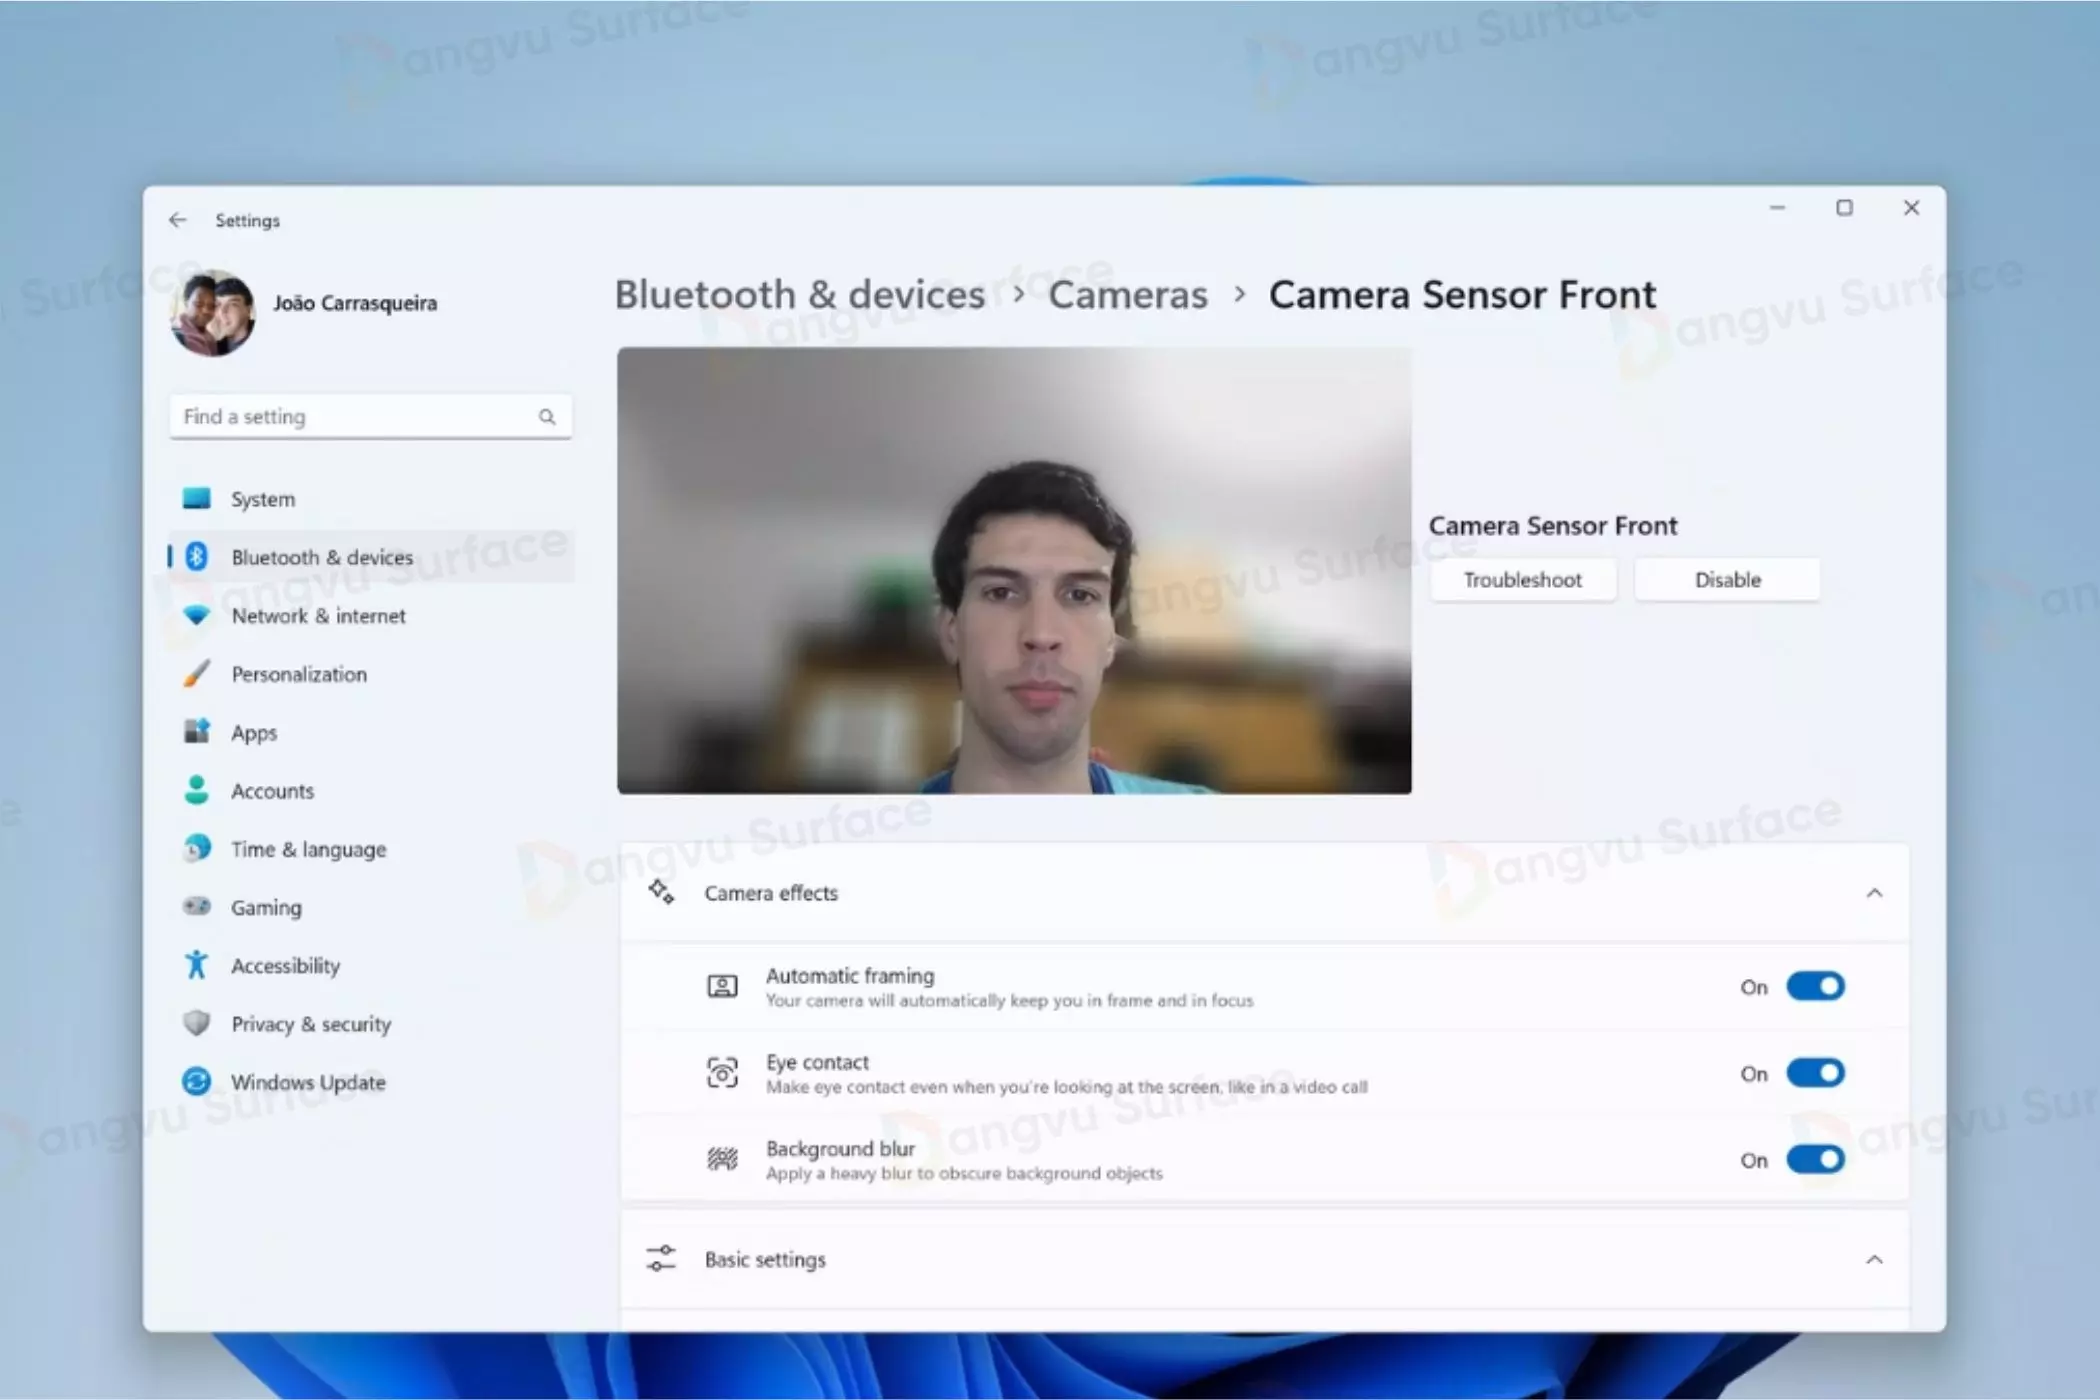This screenshot has height=1400, width=2100.
Task: Open Personalization settings
Action: click(371, 673)
